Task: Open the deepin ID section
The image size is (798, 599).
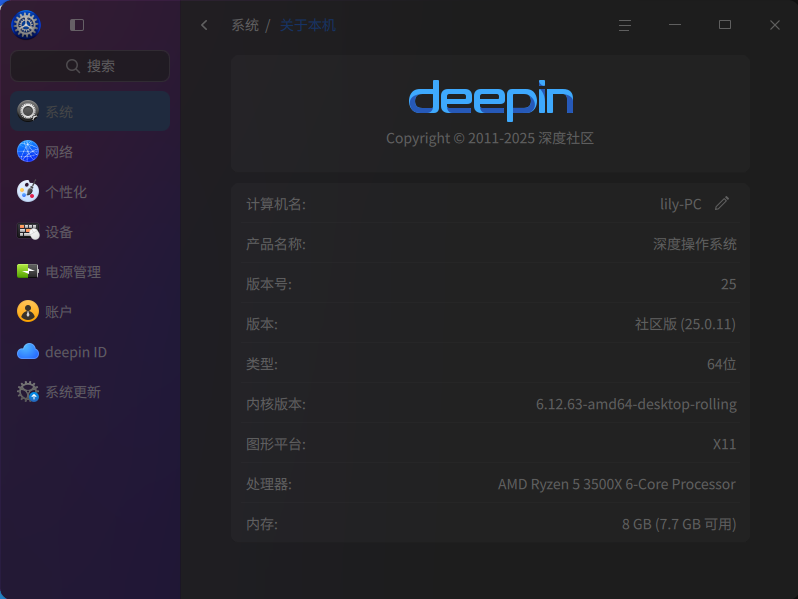Action: pyautogui.click(x=90, y=352)
